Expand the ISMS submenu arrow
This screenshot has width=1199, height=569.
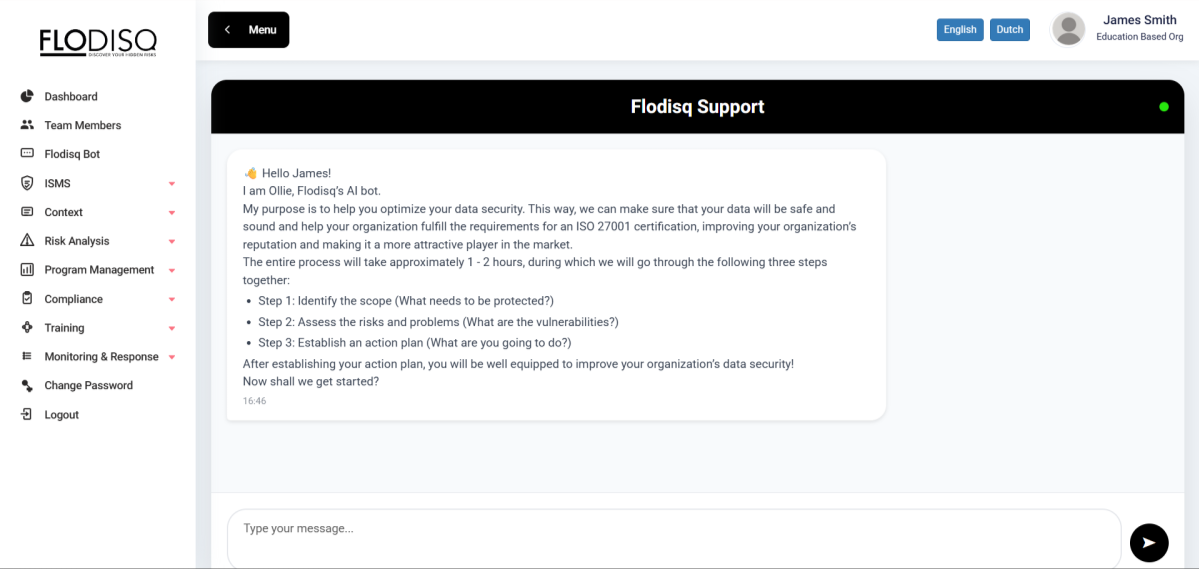pyautogui.click(x=172, y=184)
